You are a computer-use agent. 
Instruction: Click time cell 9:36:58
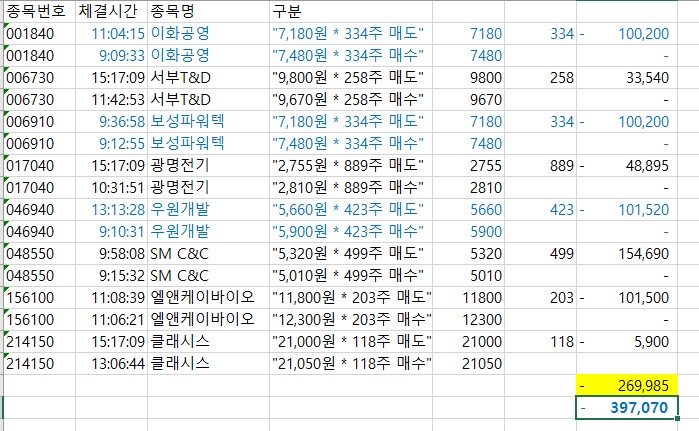[x=111, y=122]
